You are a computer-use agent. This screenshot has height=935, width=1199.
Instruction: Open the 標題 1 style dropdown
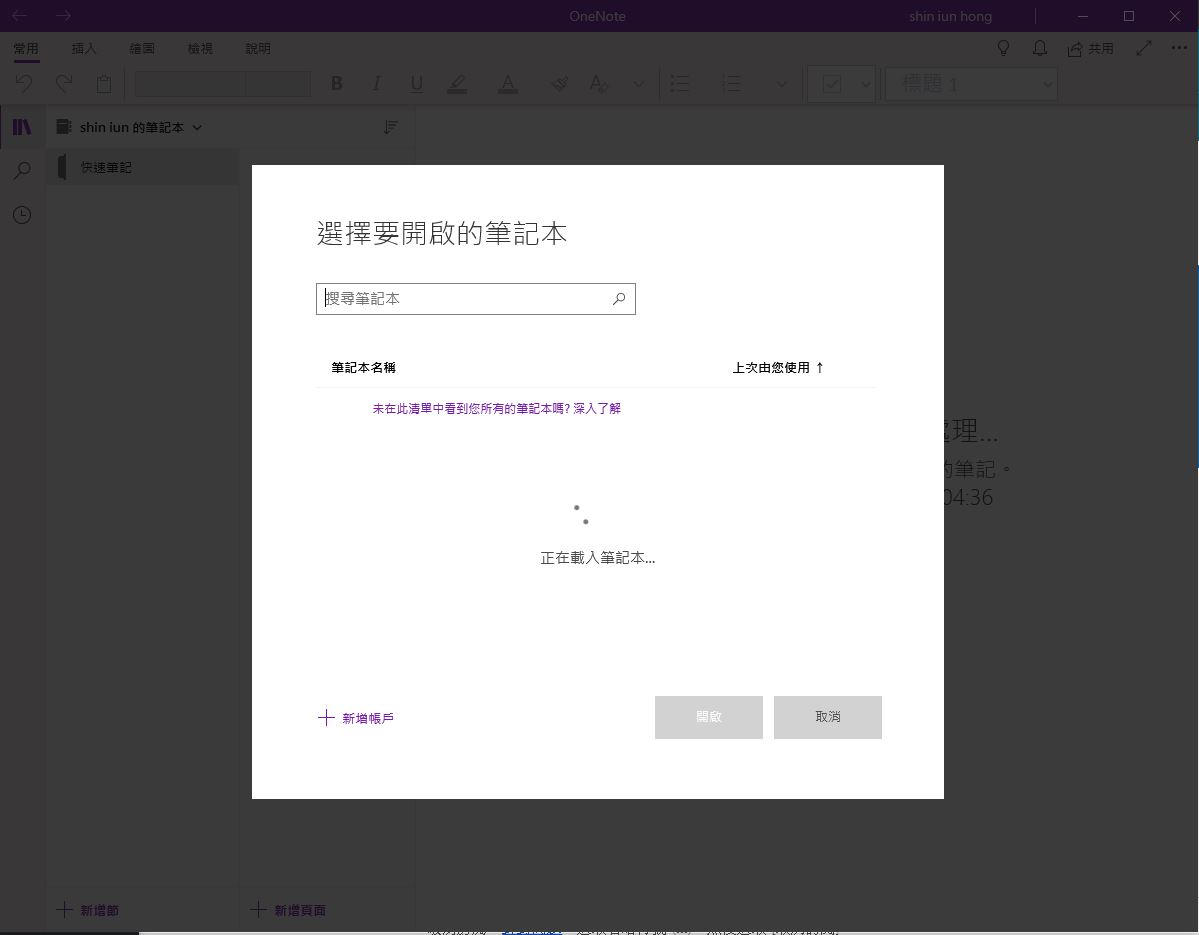[971, 84]
